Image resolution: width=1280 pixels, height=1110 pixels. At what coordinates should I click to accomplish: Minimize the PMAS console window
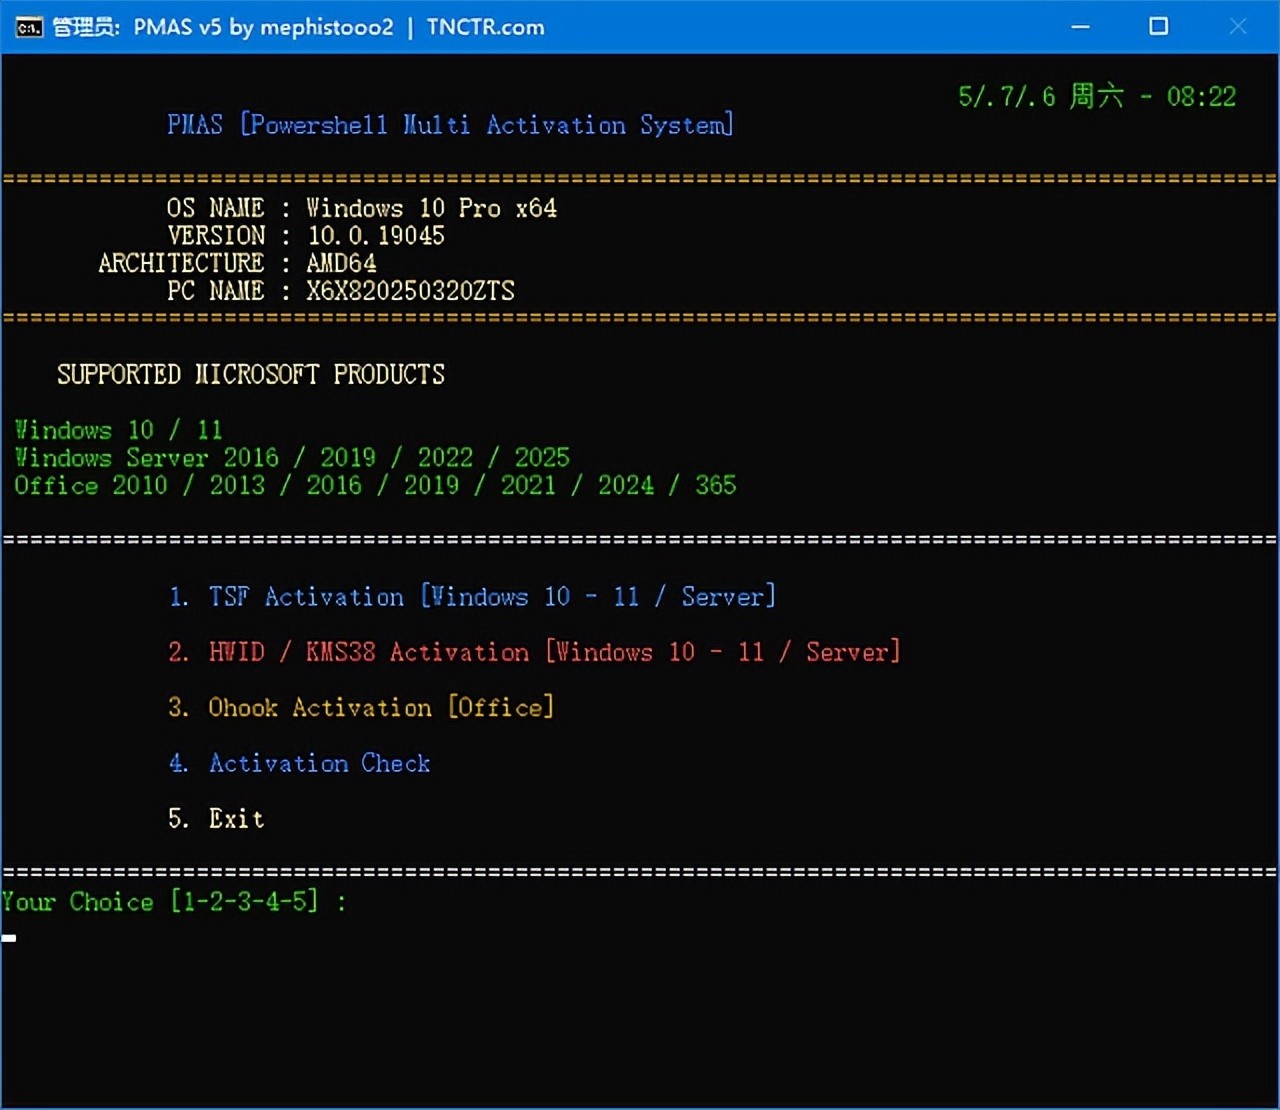[1080, 27]
